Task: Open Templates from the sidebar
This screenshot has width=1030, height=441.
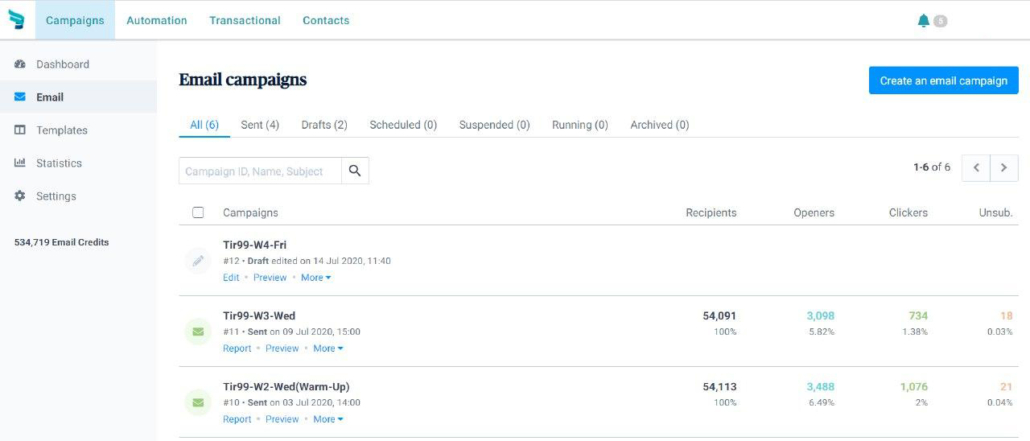Action: point(62,130)
